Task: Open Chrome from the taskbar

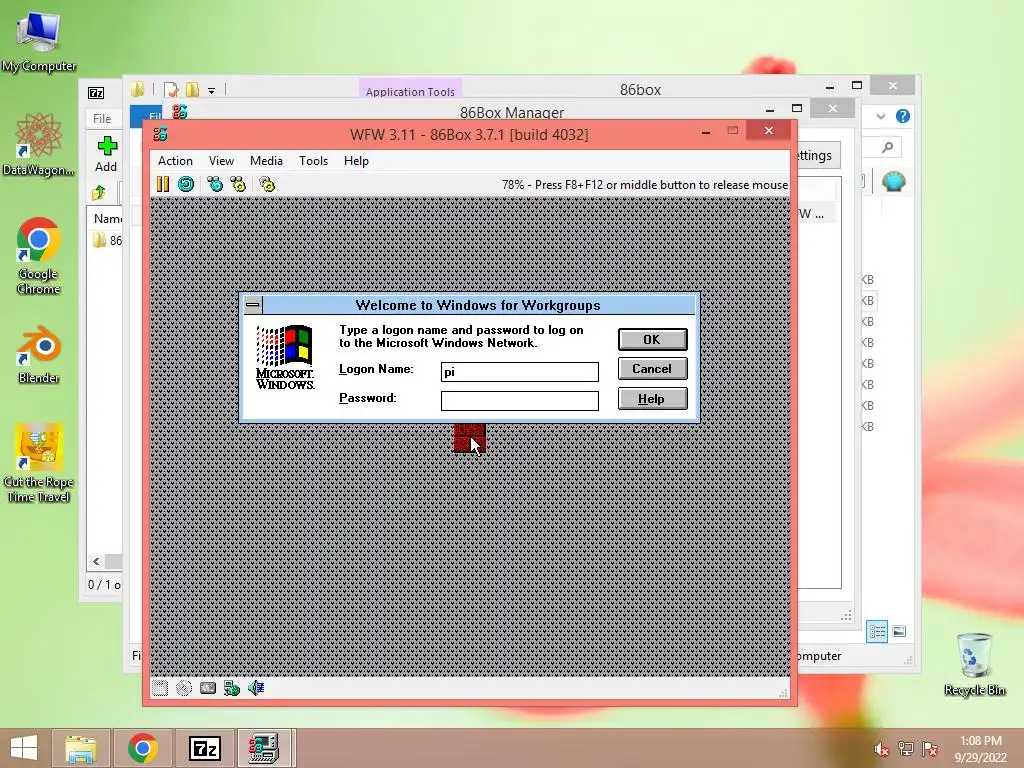Action: 142,748
